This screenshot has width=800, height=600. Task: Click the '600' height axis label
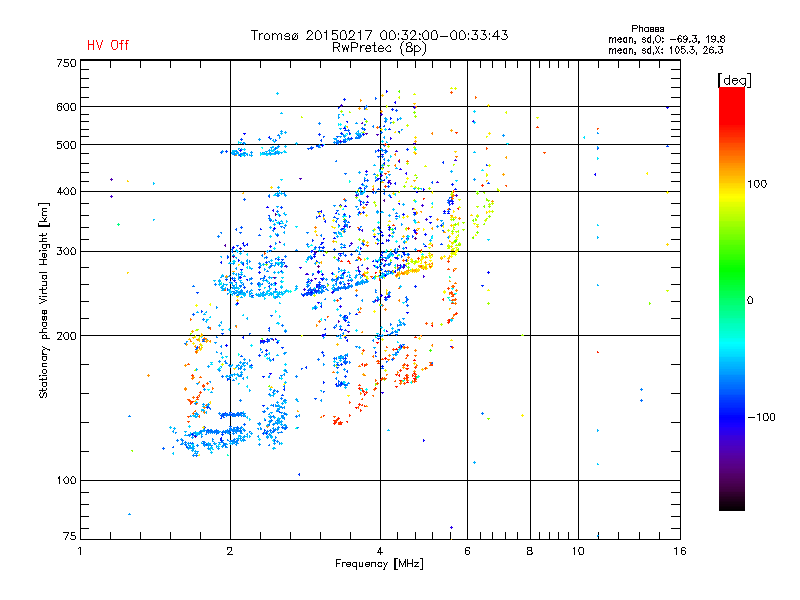tap(67, 107)
